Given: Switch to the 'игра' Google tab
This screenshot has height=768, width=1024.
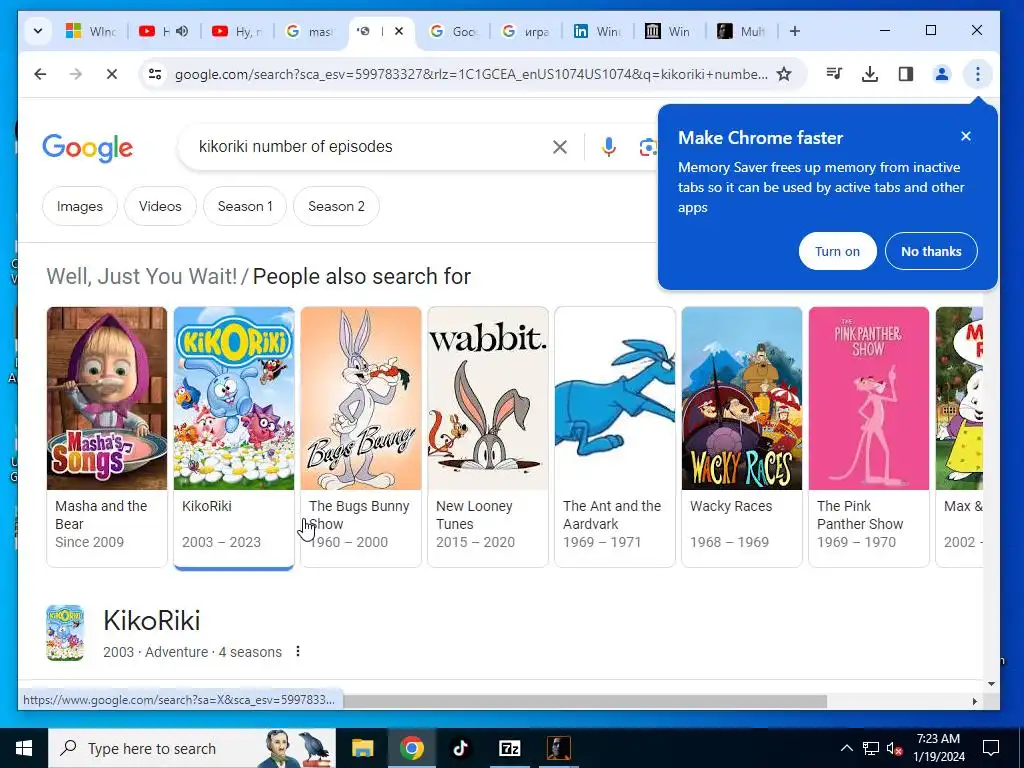Looking at the screenshot, I should pyautogui.click(x=527, y=31).
